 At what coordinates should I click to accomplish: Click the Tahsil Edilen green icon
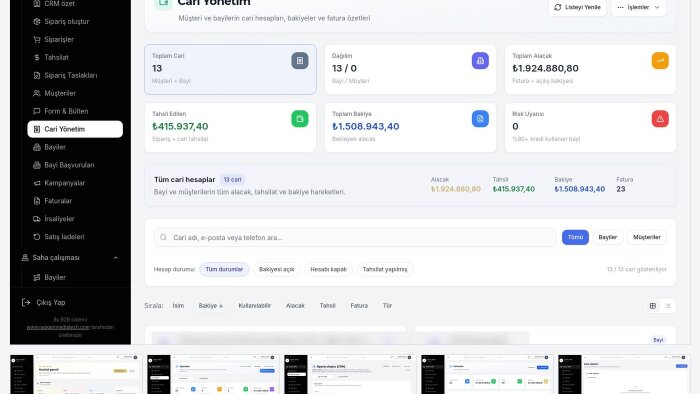(300, 119)
